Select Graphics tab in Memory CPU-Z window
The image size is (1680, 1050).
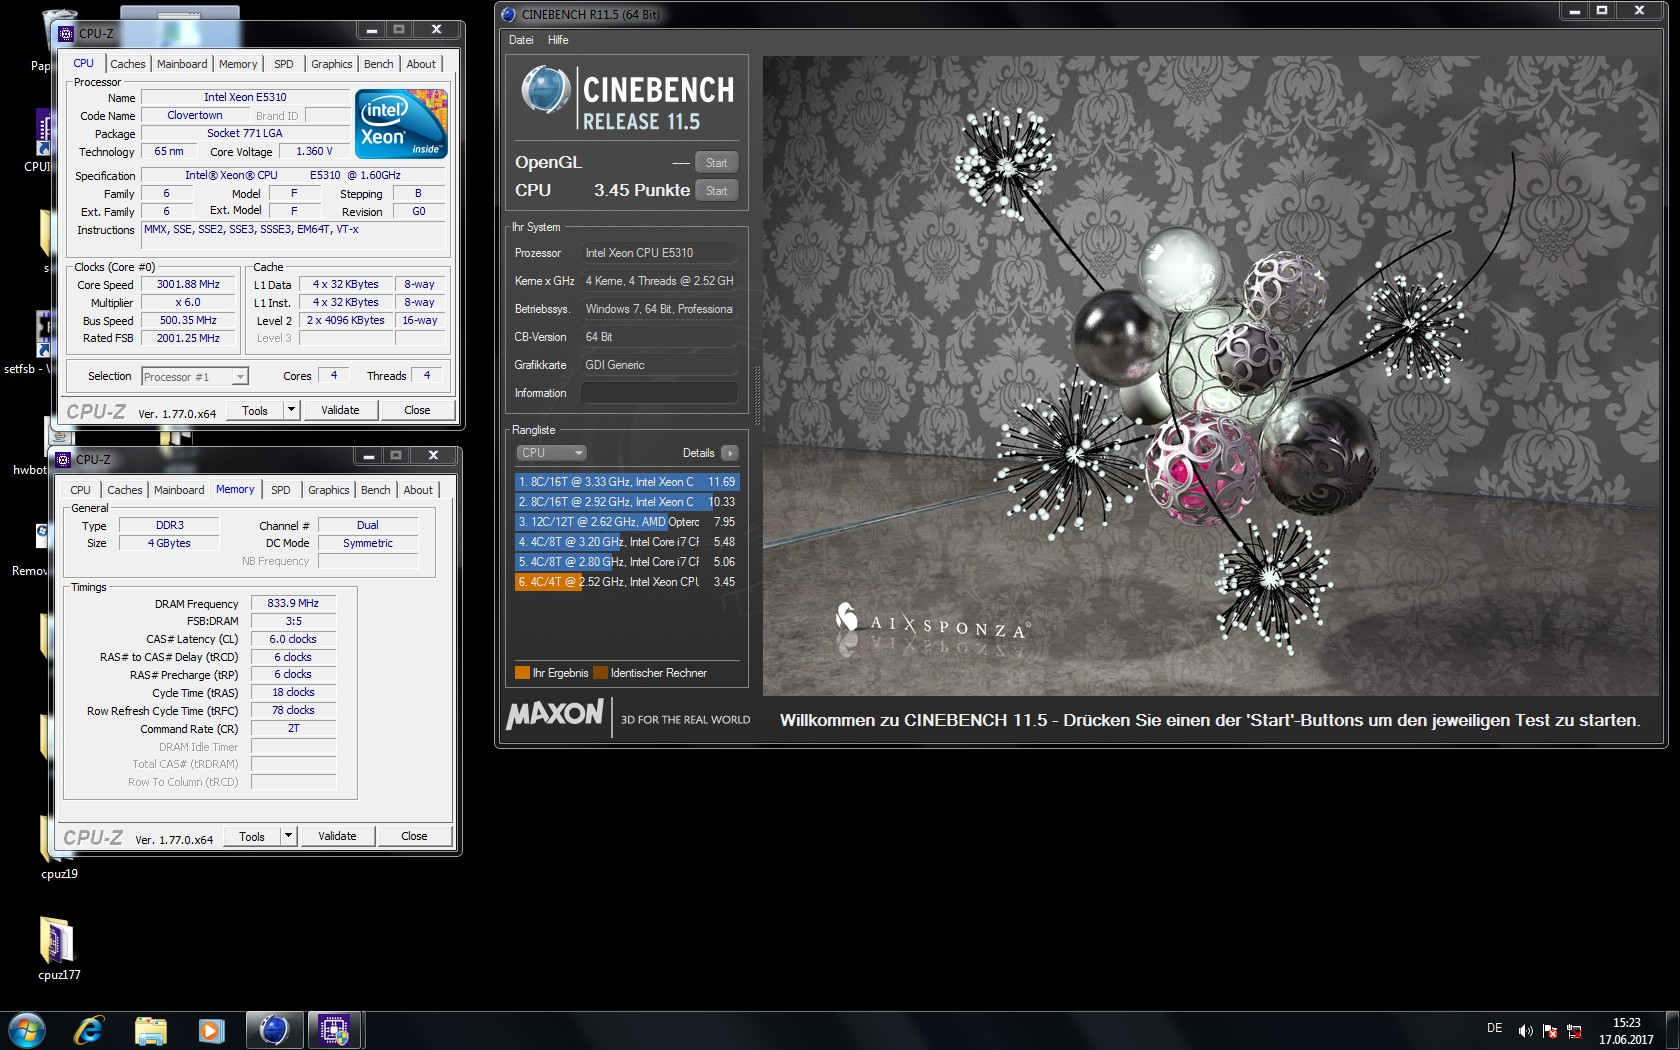(x=328, y=490)
